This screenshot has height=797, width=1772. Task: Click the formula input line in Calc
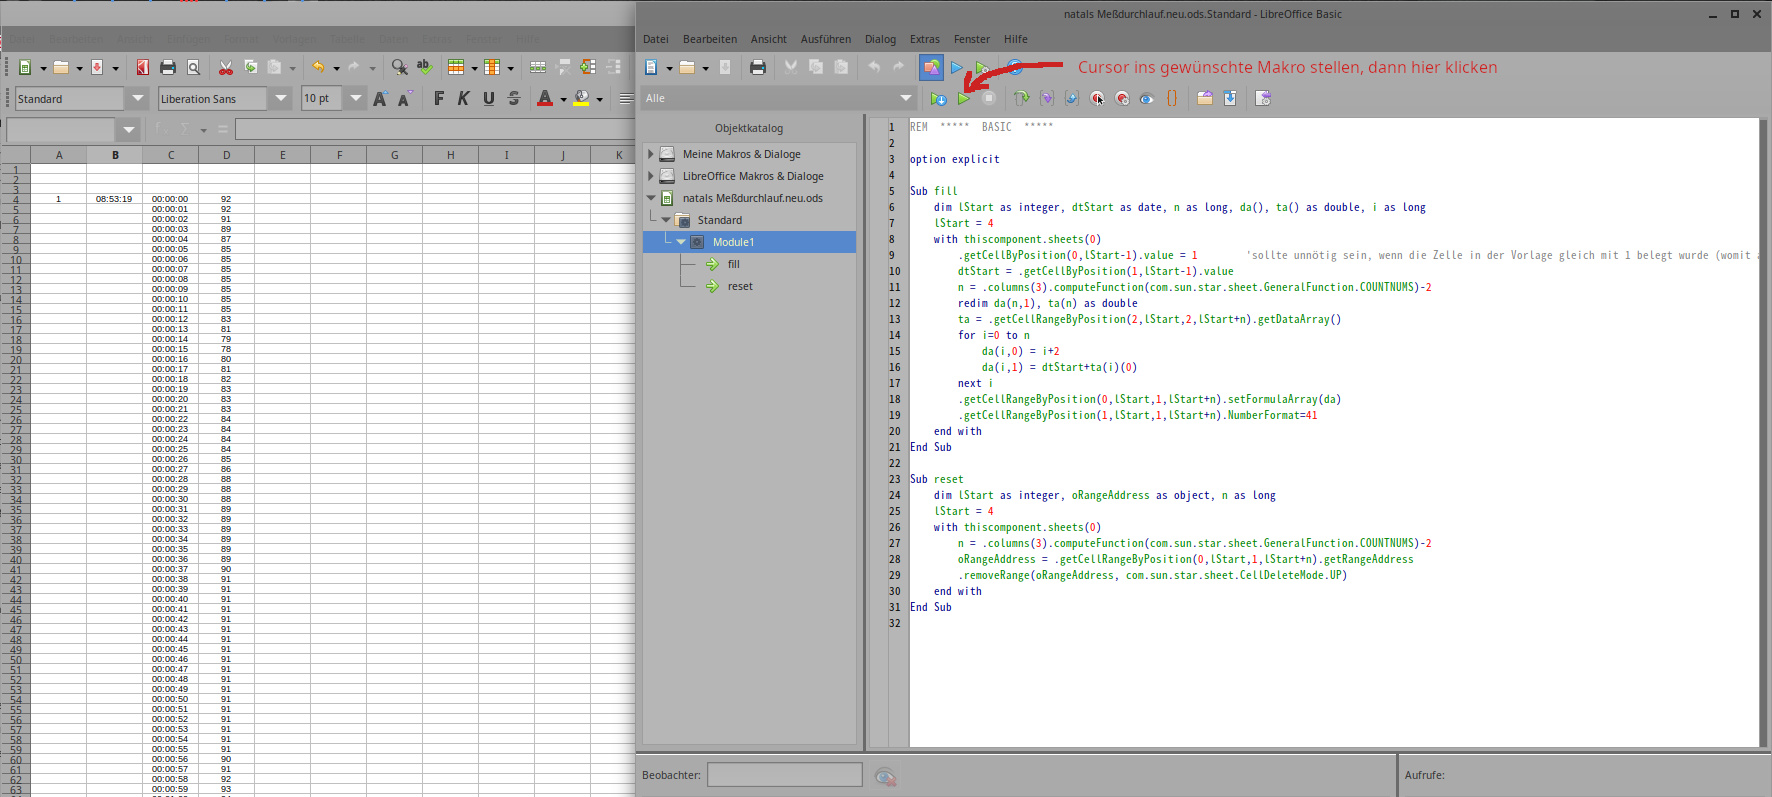pyautogui.click(x=435, y=130)
